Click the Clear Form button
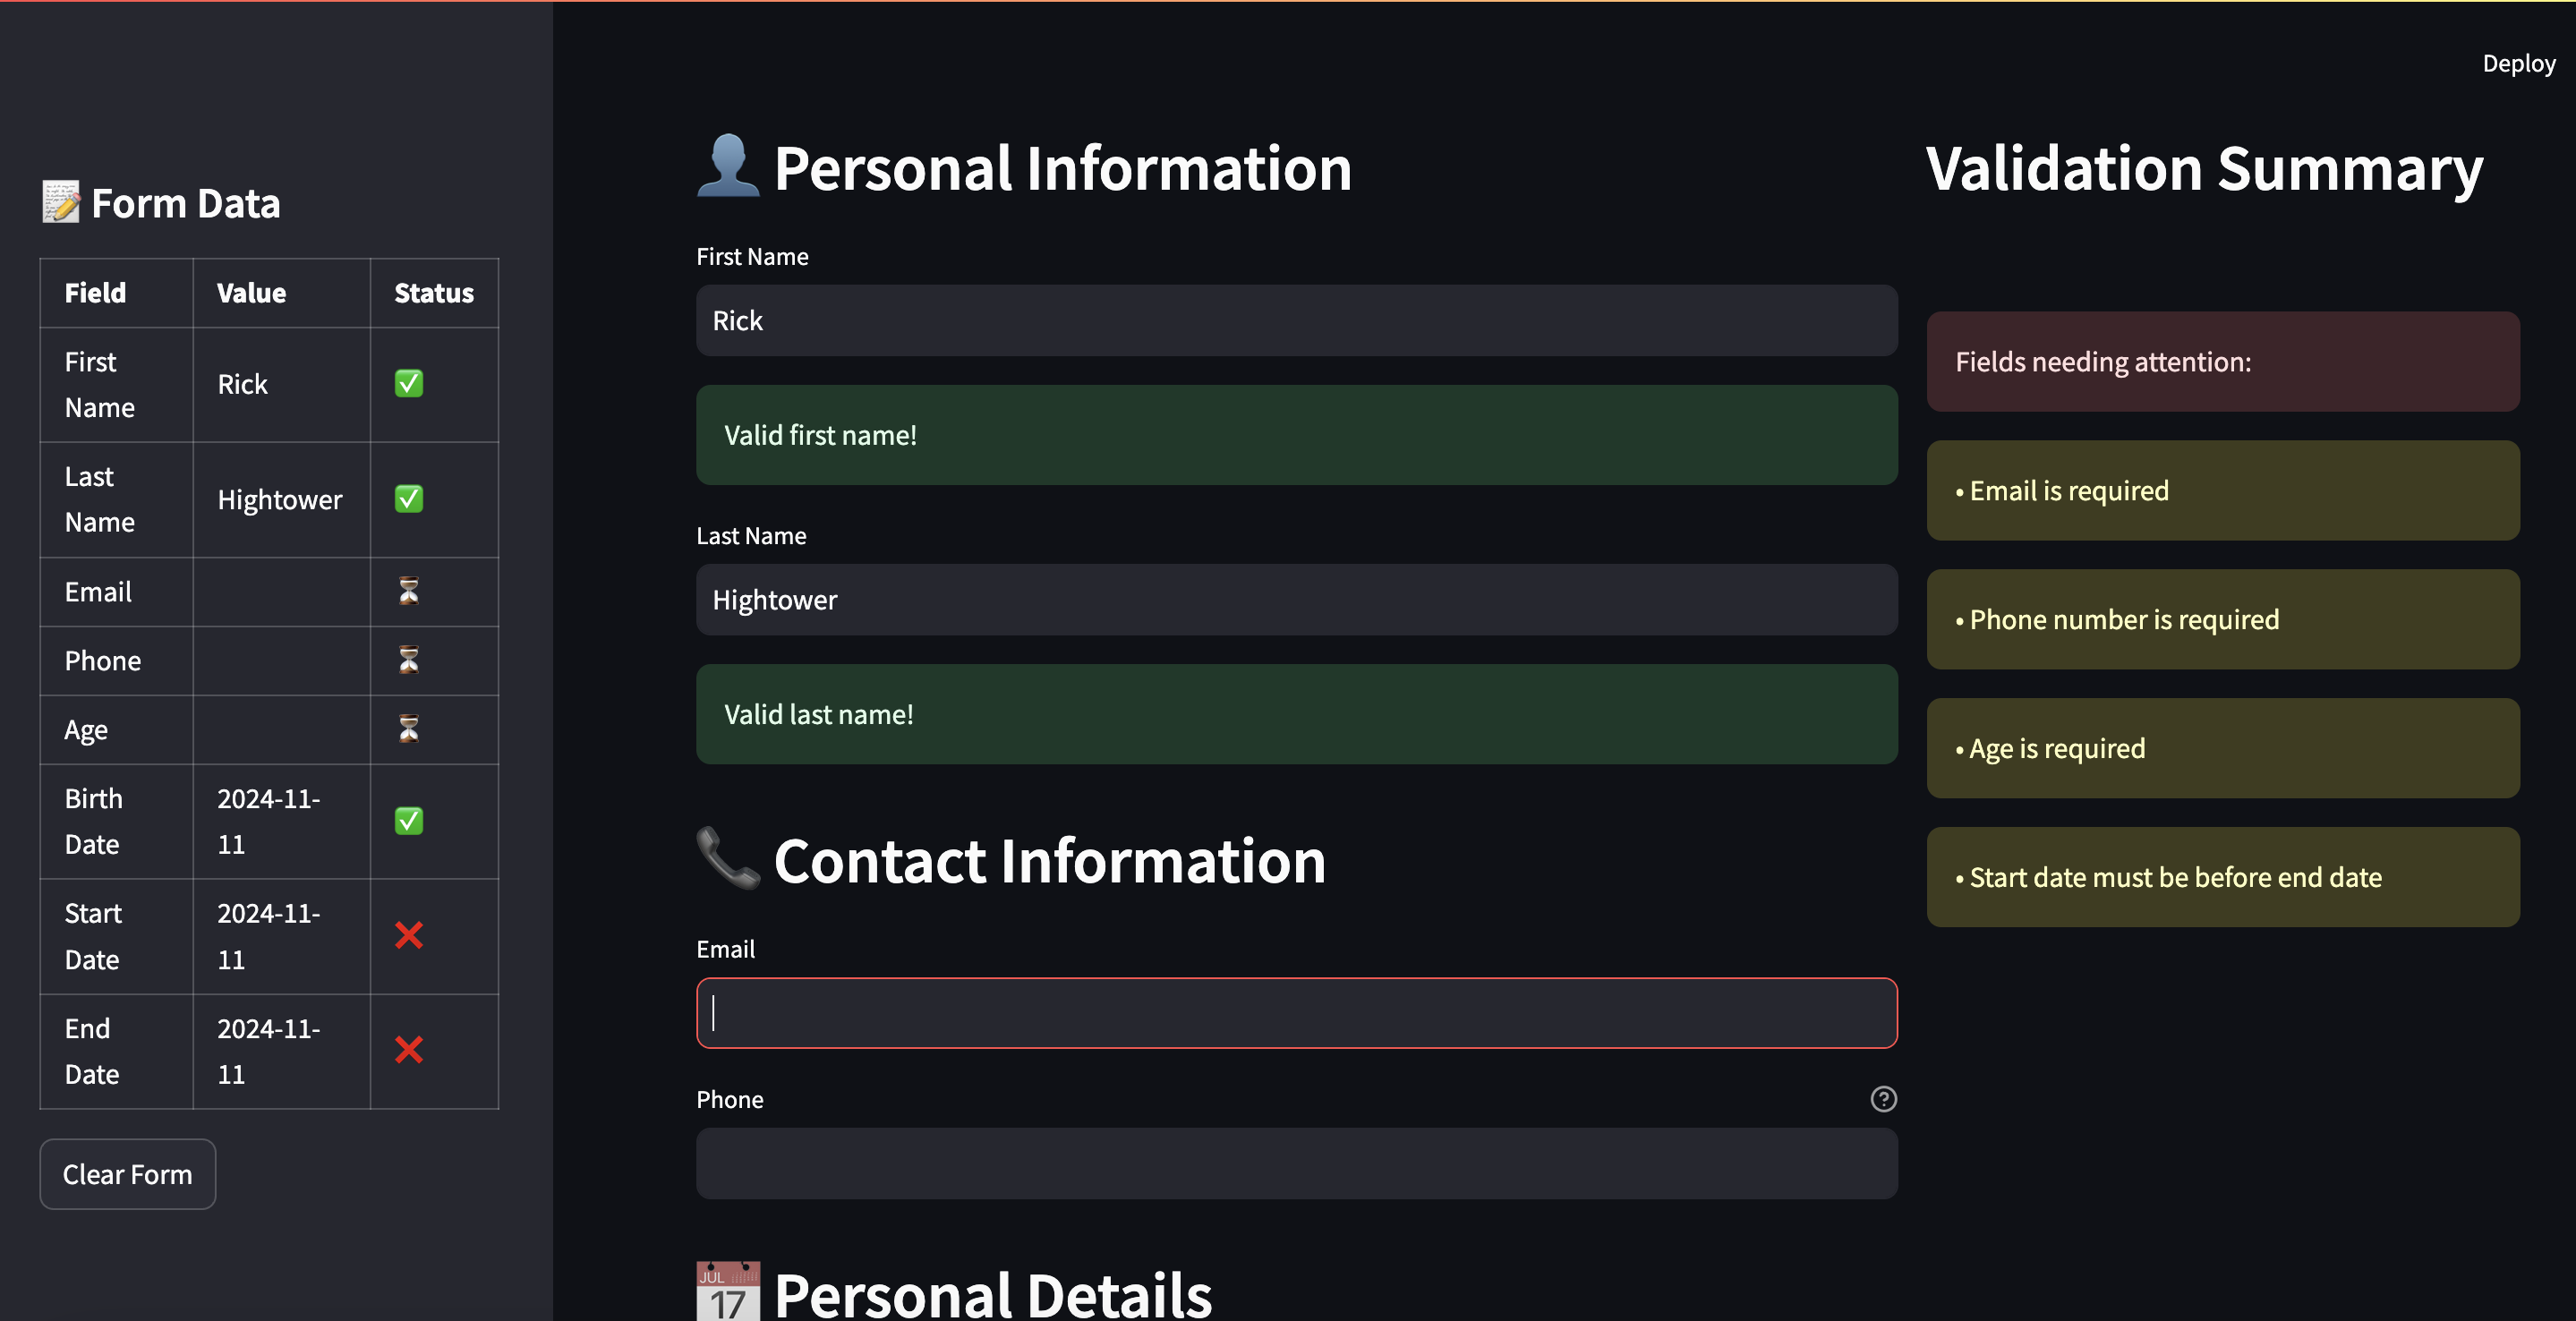The image size is (2576, 1321). pos(128,1174)
